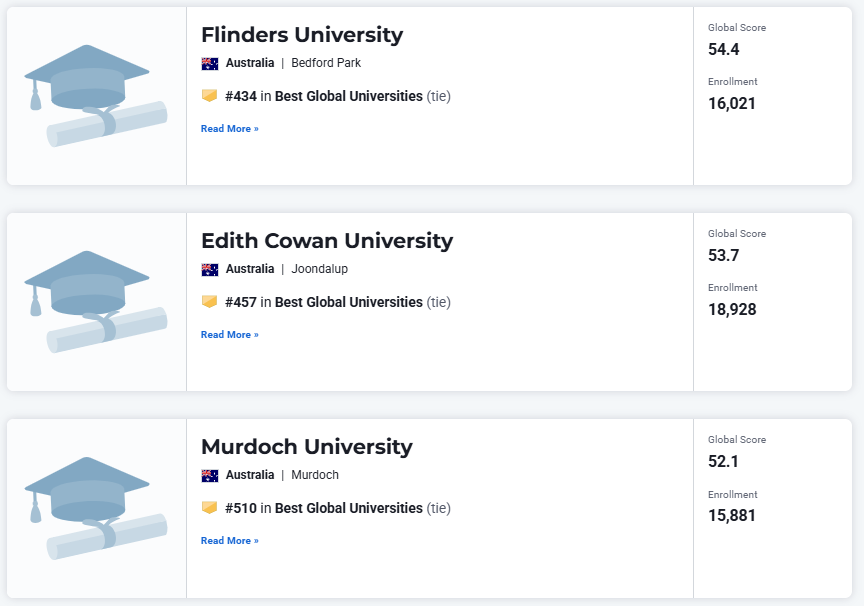Open the Flinders University title link

click(x=302, y=35)
